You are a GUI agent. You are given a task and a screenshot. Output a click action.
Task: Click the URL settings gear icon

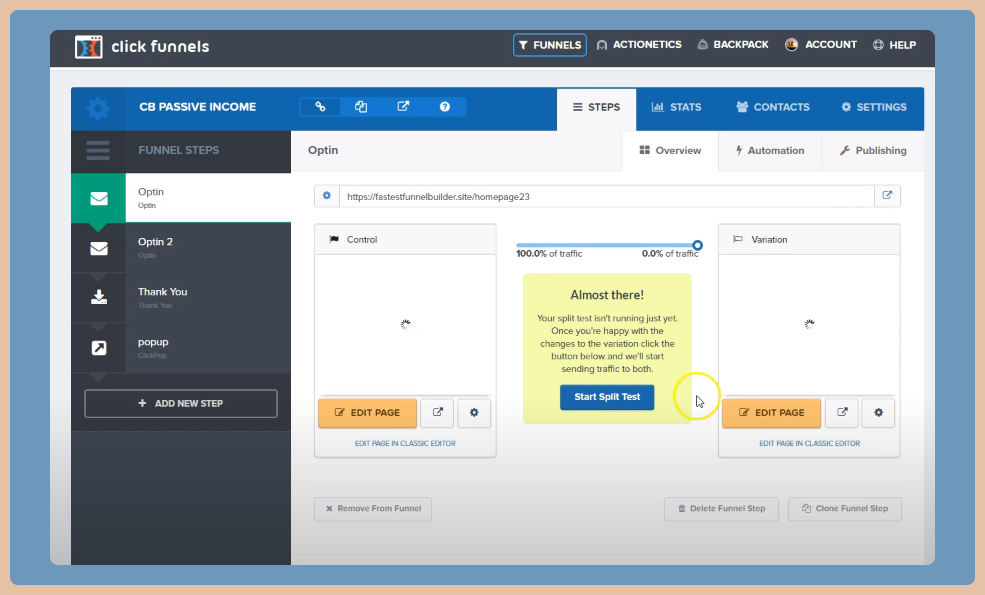(327, 196)
